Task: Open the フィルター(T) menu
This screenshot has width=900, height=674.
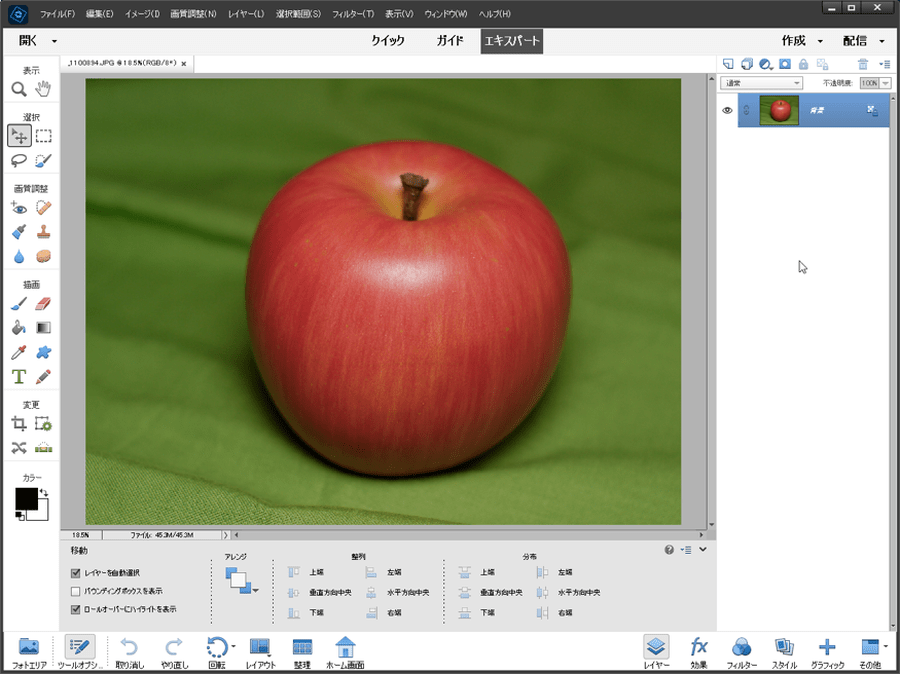Action: tap(352, 14)
